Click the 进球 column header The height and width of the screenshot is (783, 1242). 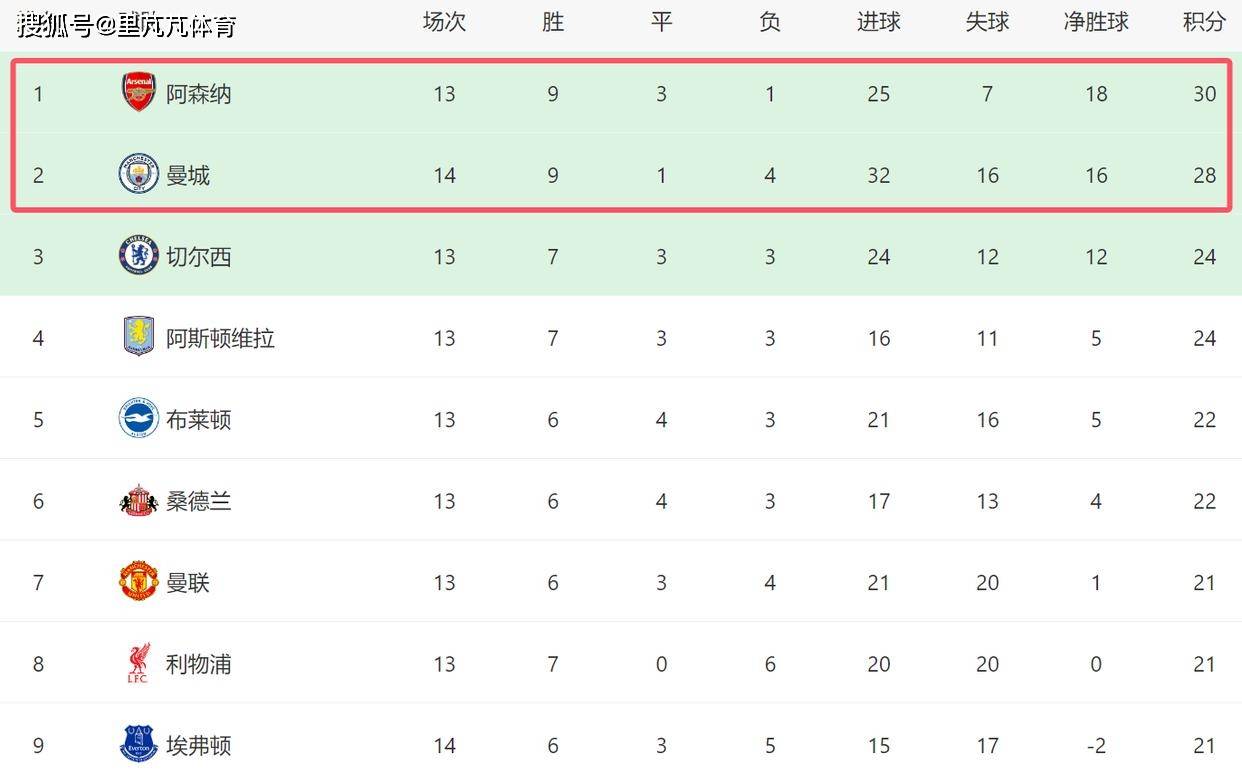tap(878, 22)
